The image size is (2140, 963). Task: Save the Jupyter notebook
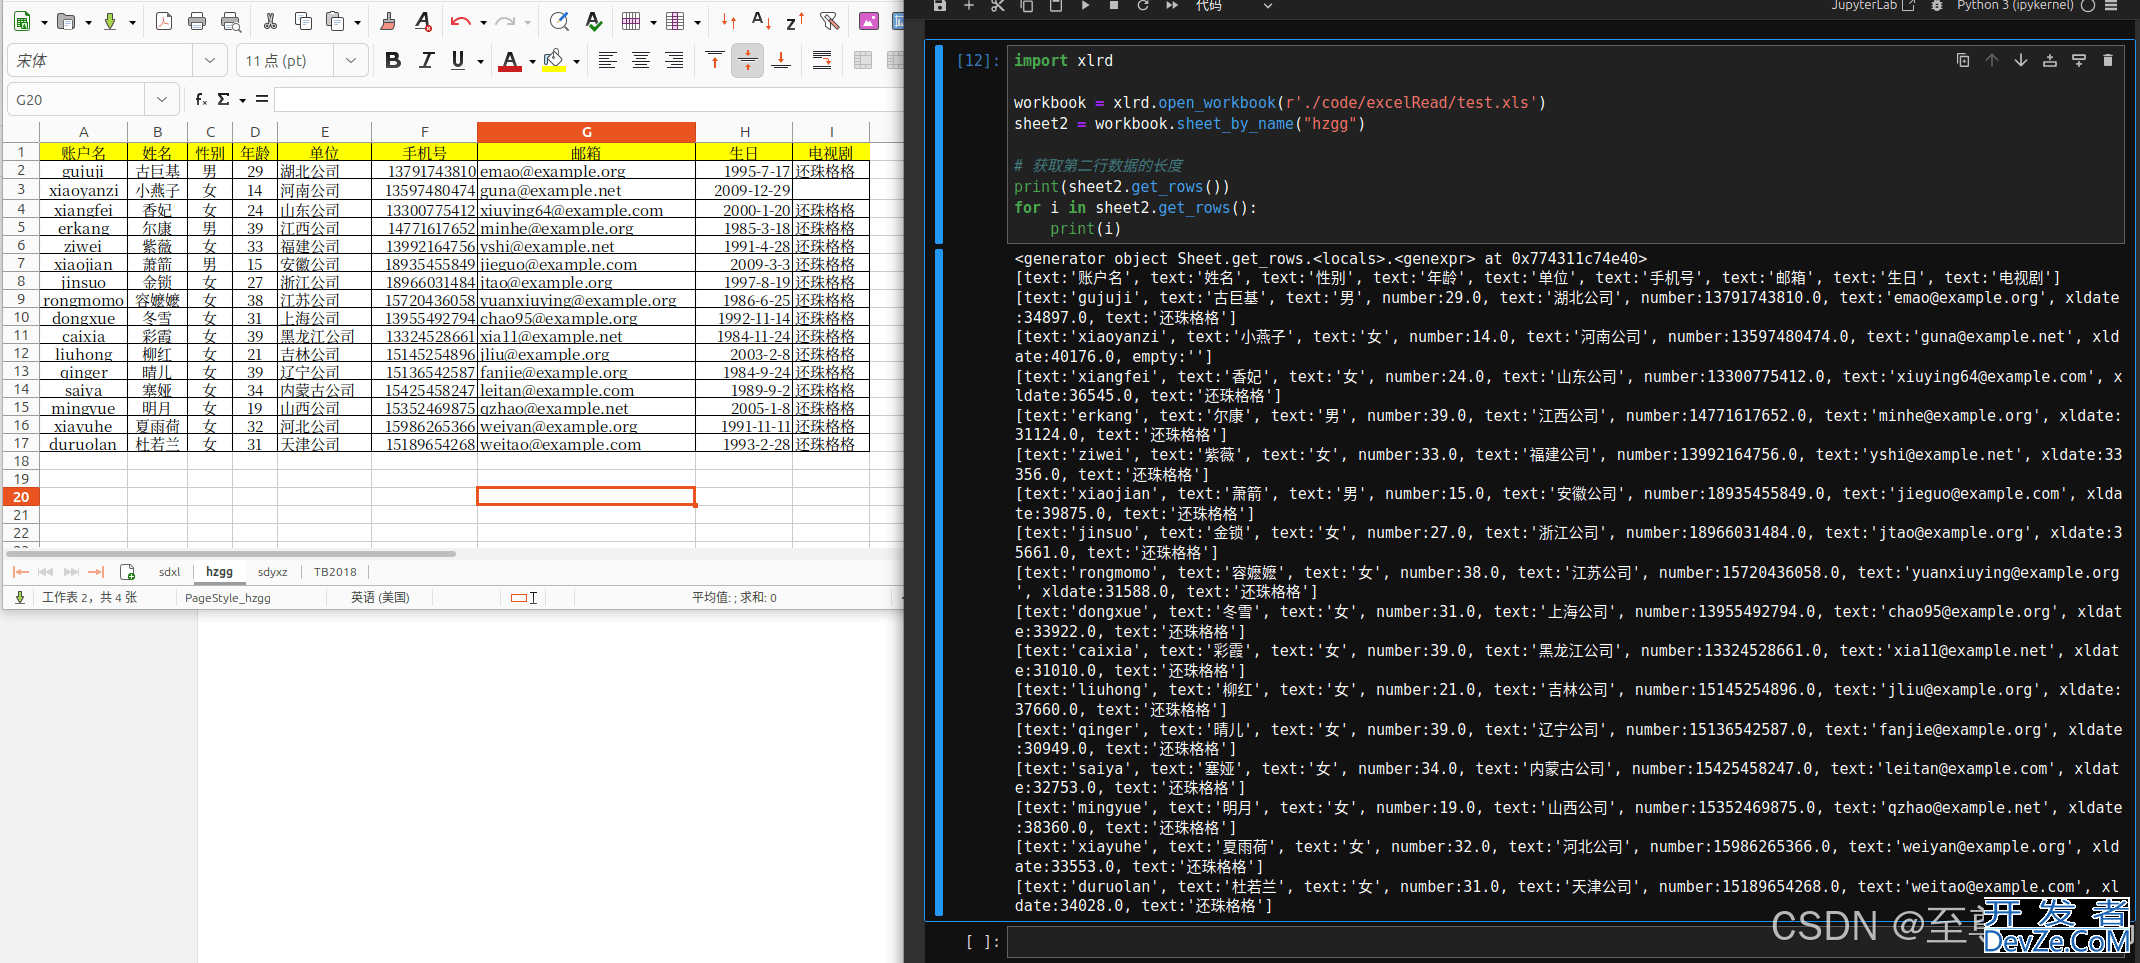(x=939, y=6)
